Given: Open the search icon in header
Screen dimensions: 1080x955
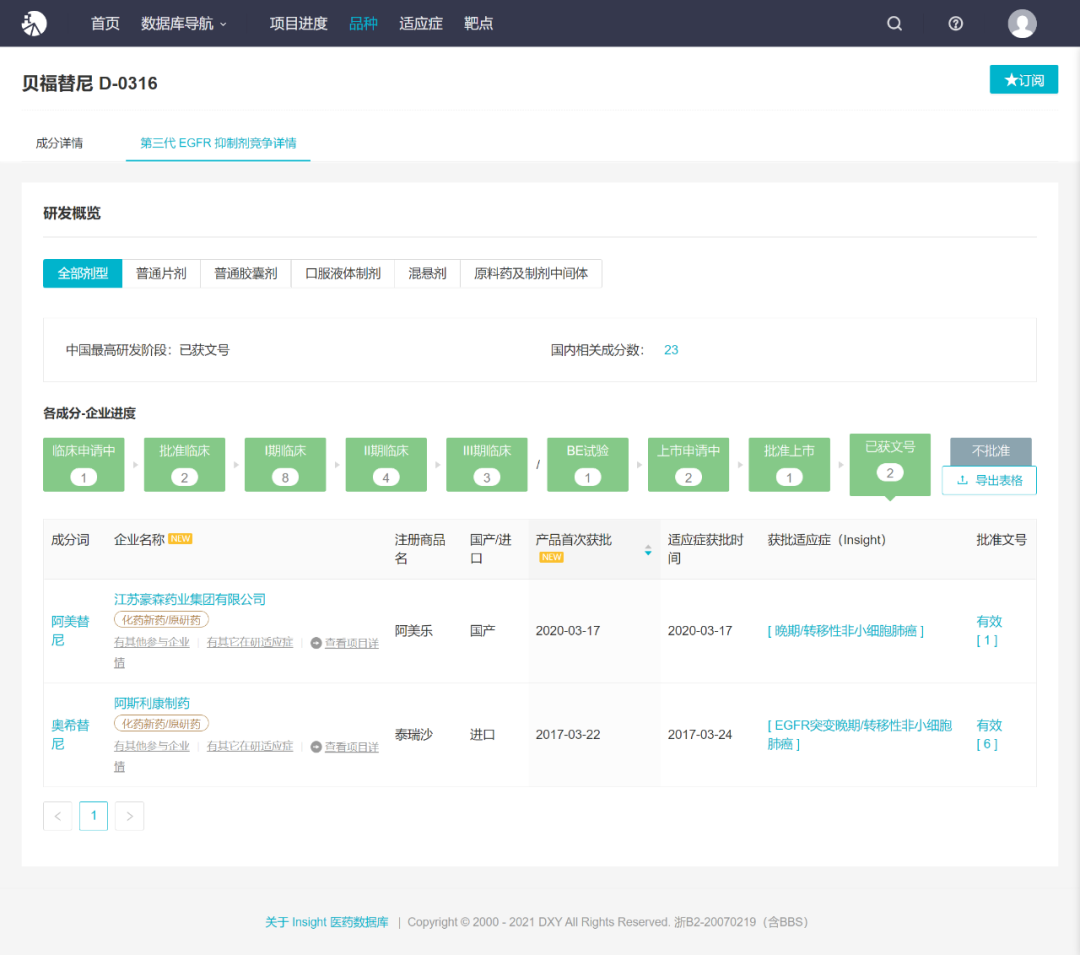Looking at the screenshot, I should [x=894, y=23].
